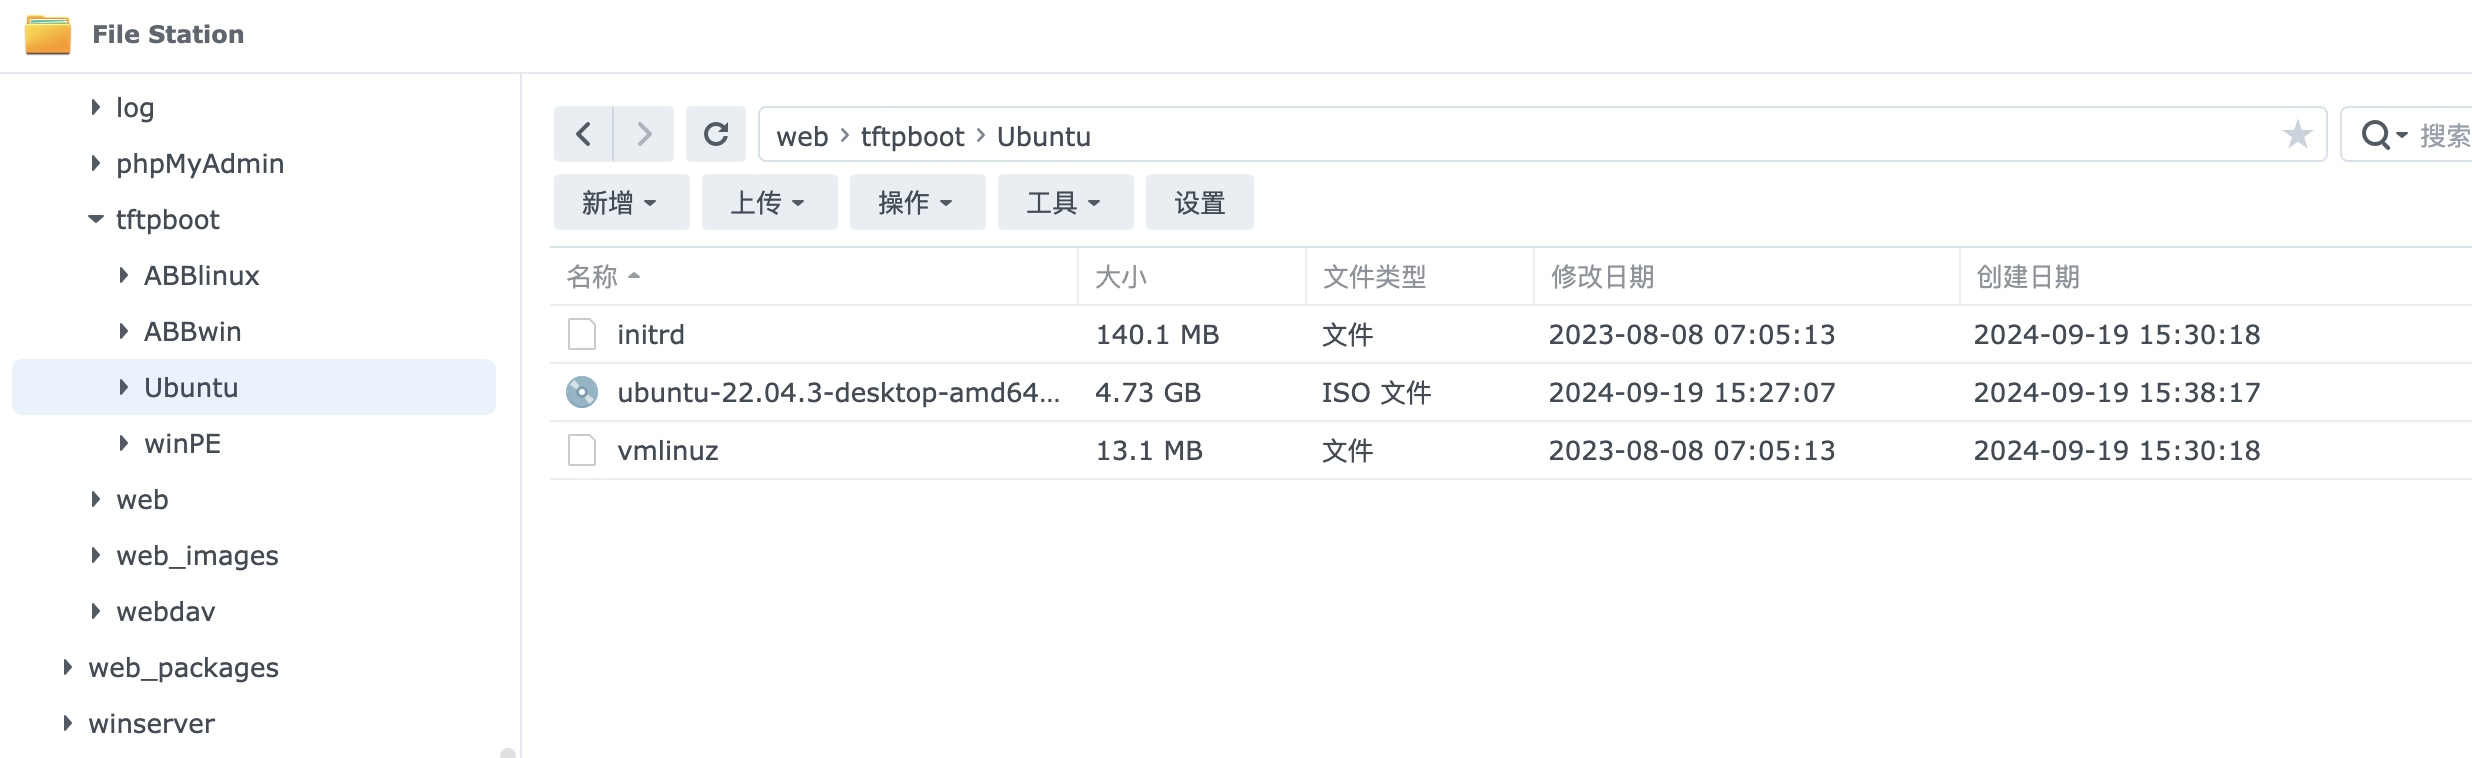Open the 工具 dropdown menu

coord(1065,202)
